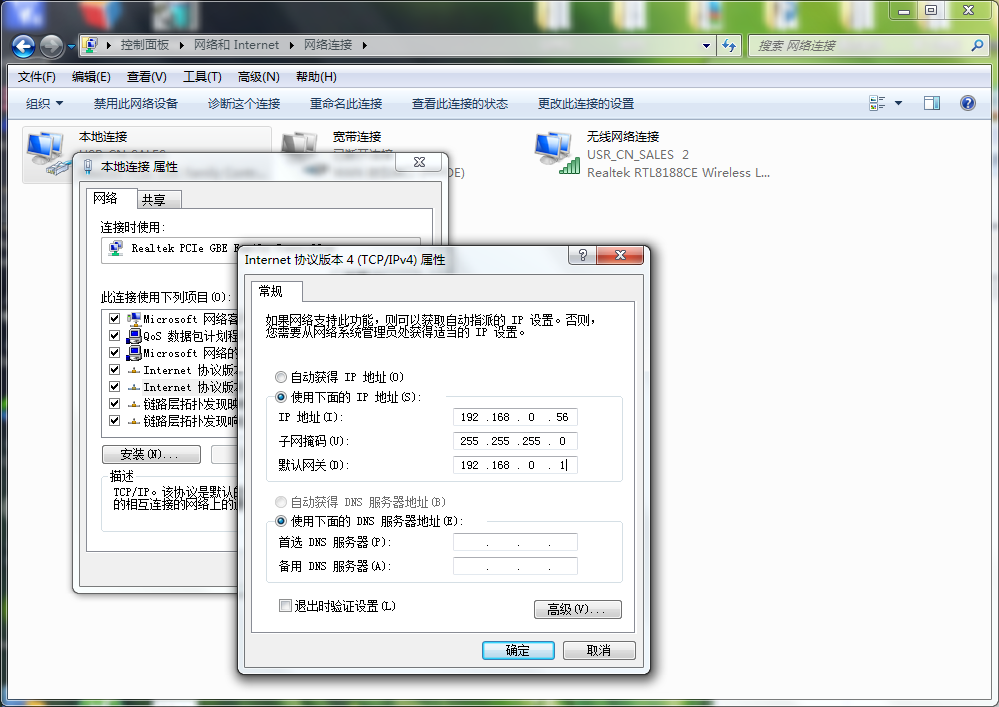This screenshot has width=999, height=707.
Task: Toggle the preview pane icon on toolbar
Action: (931, 102)
